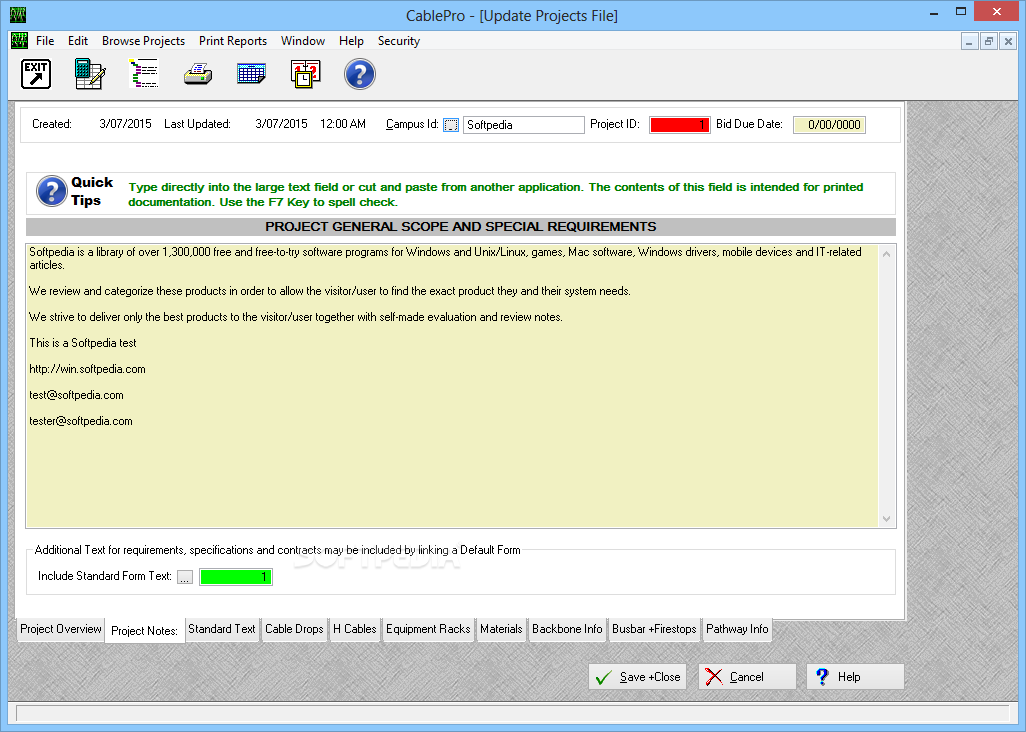Open the Print Reports menu

click(233, 41)
